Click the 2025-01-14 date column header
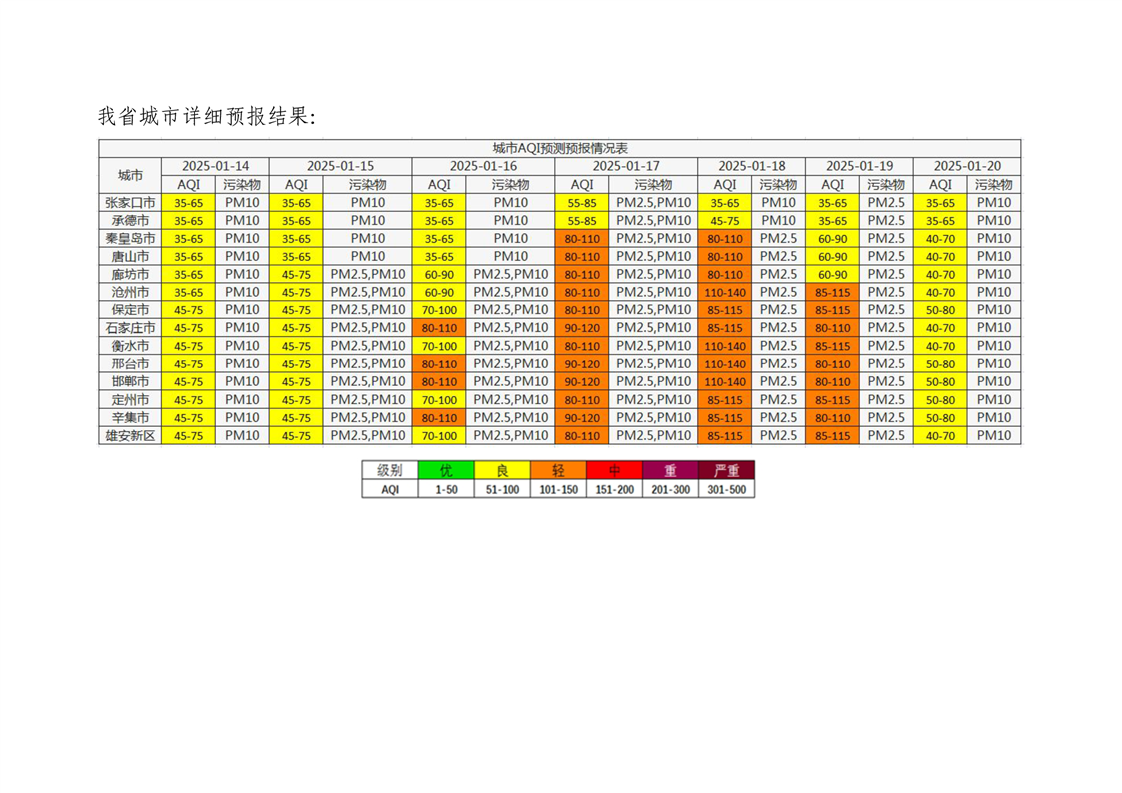Viewport: 1122px width, 793px height. [215, 166]
